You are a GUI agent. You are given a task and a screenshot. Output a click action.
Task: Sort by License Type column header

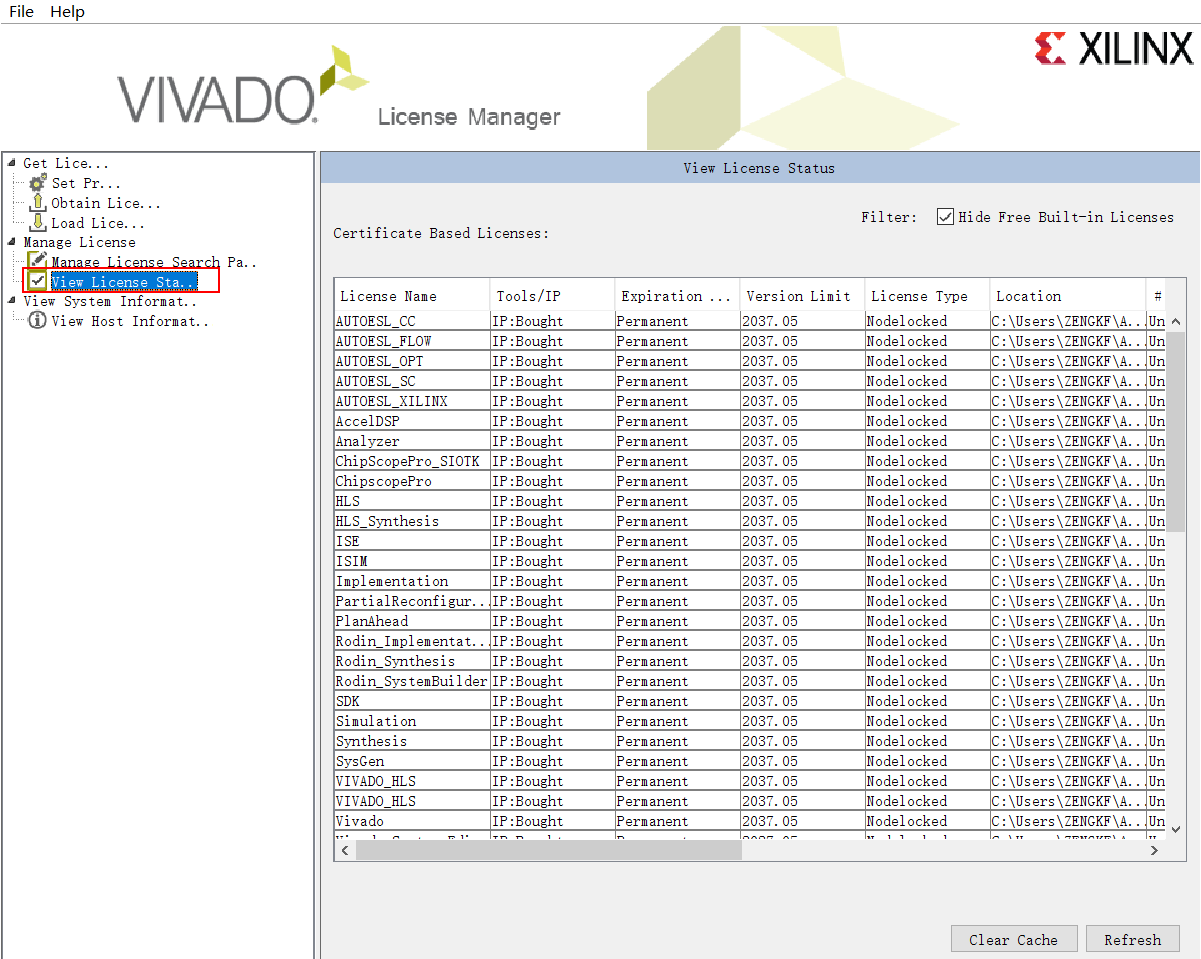pos(927,296)
